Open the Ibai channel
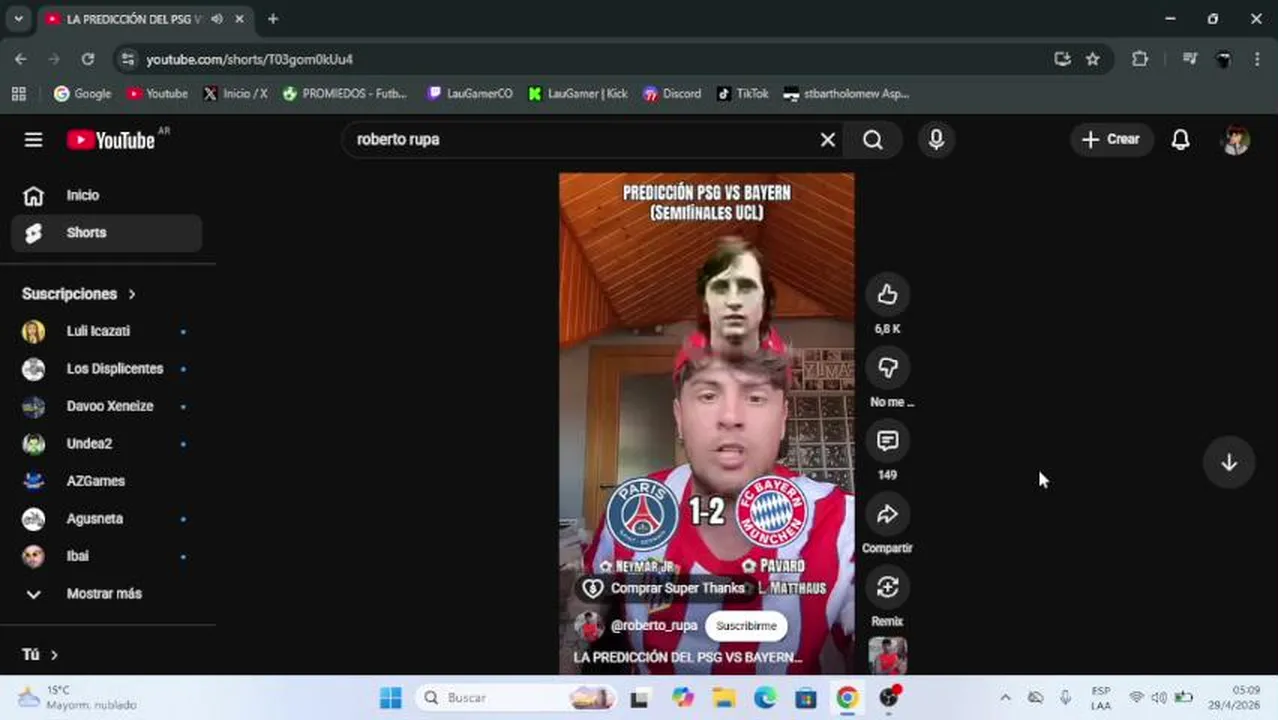The height and width of the screenshot is (720, 1278). pos(107,556)
